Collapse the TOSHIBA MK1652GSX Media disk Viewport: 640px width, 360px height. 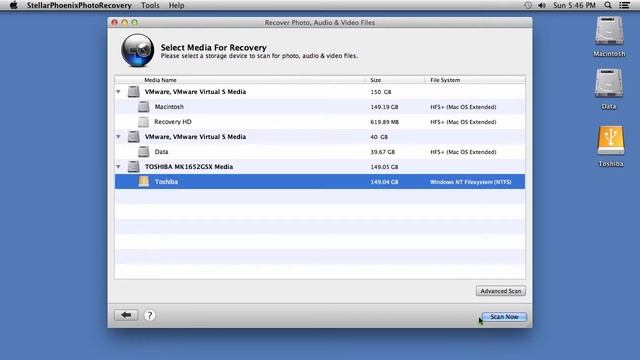click(118, 167)
